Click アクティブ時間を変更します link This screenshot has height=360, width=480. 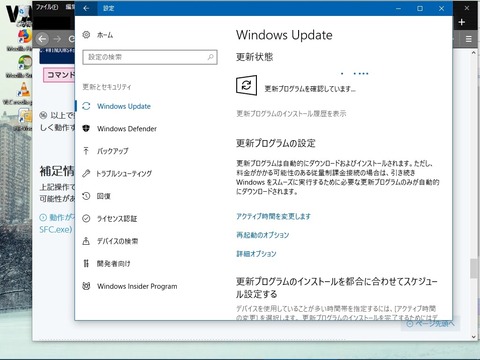click(274, 216)
